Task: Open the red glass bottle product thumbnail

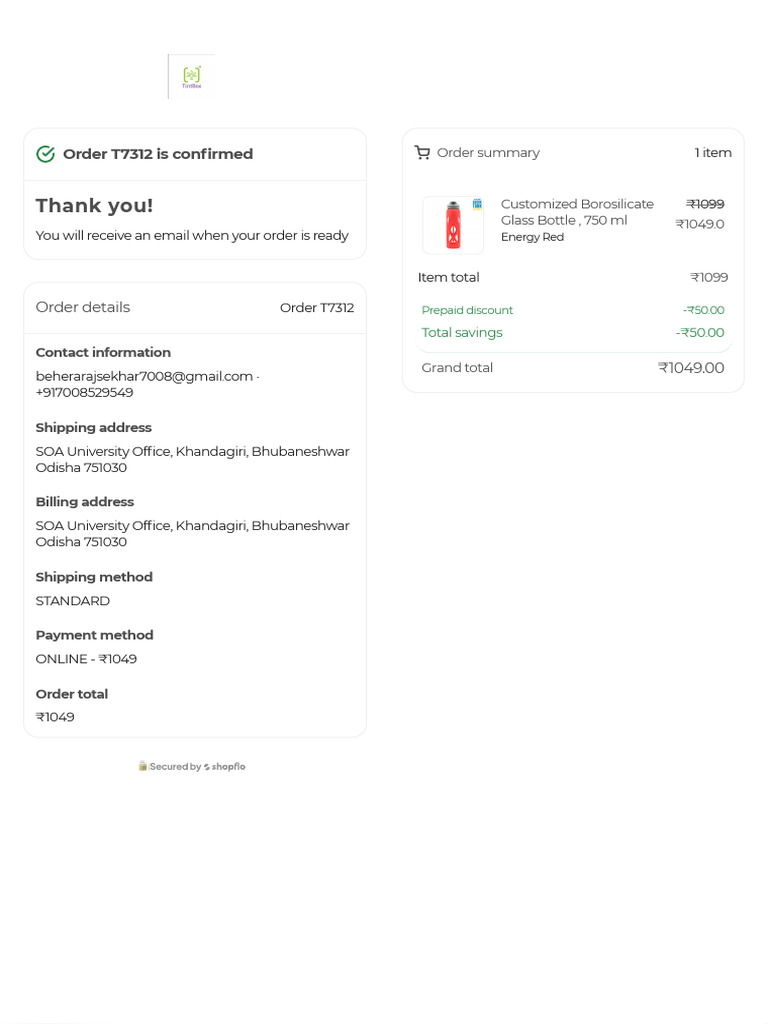Action: (453, 225)
